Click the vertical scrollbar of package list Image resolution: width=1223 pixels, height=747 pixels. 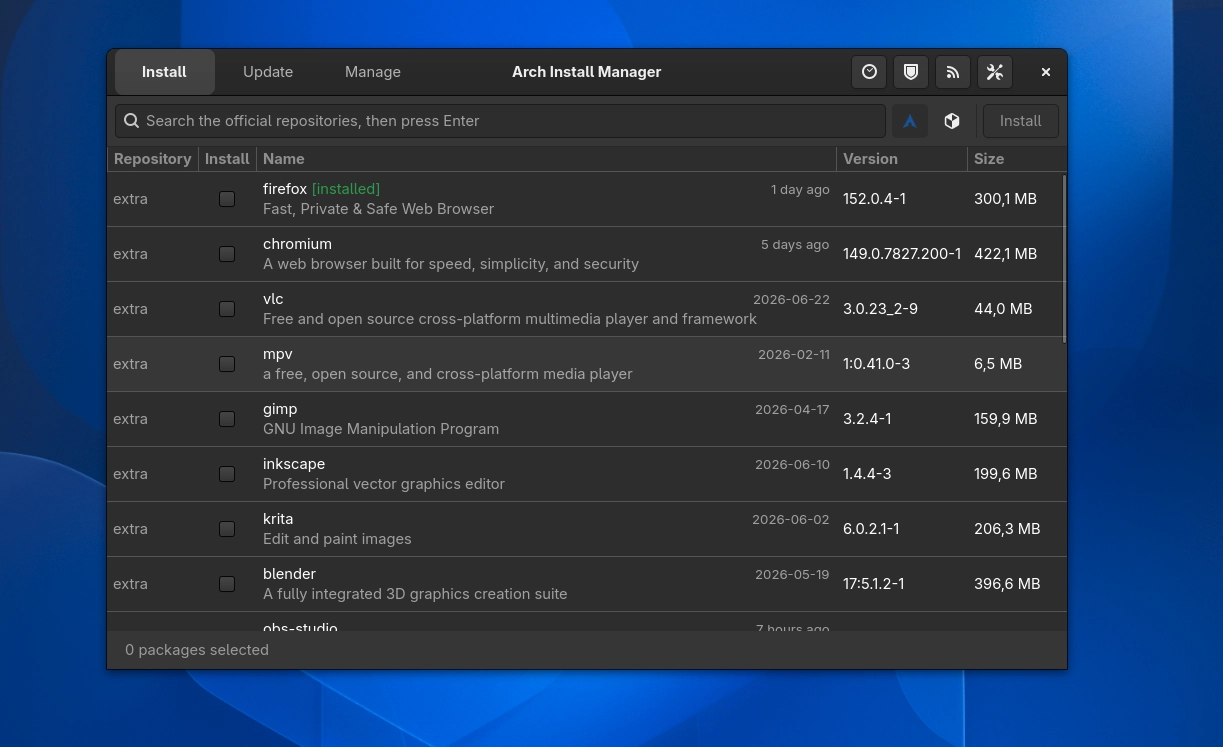pyautogui.click(x=1064, y=259)
